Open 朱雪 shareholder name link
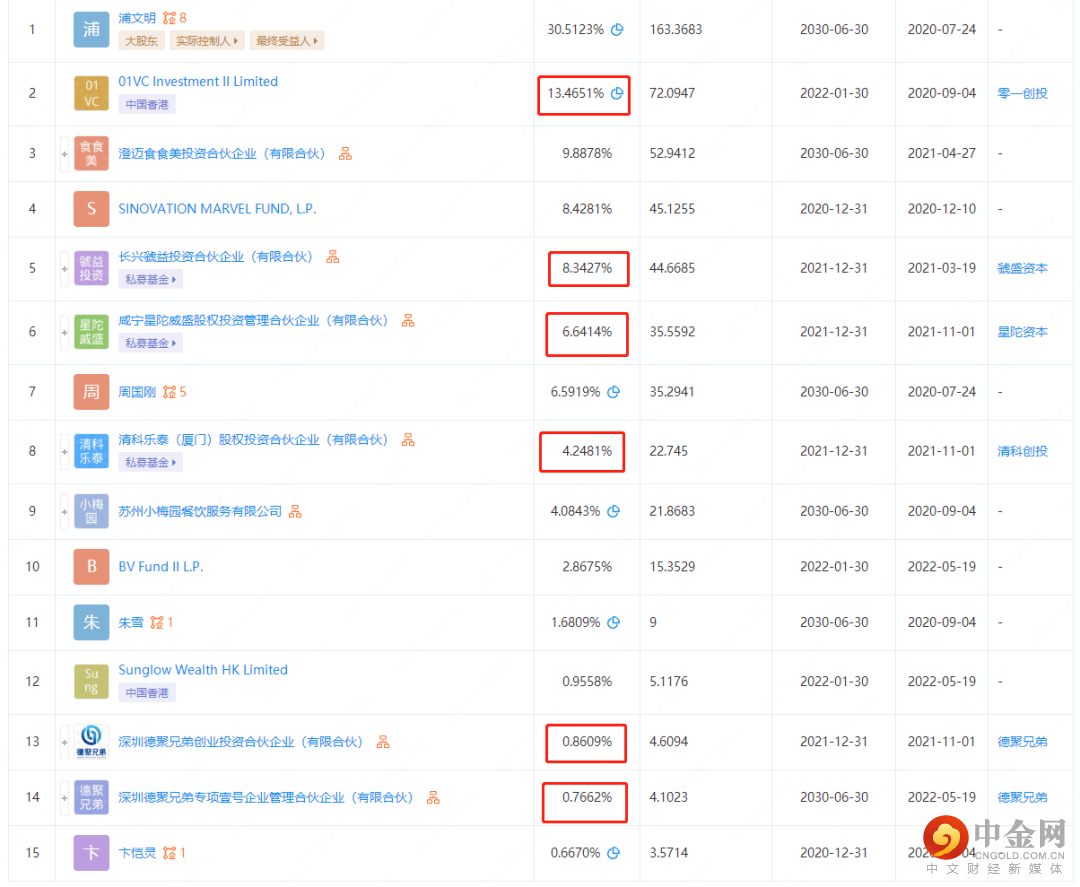 tap(131, 623)
